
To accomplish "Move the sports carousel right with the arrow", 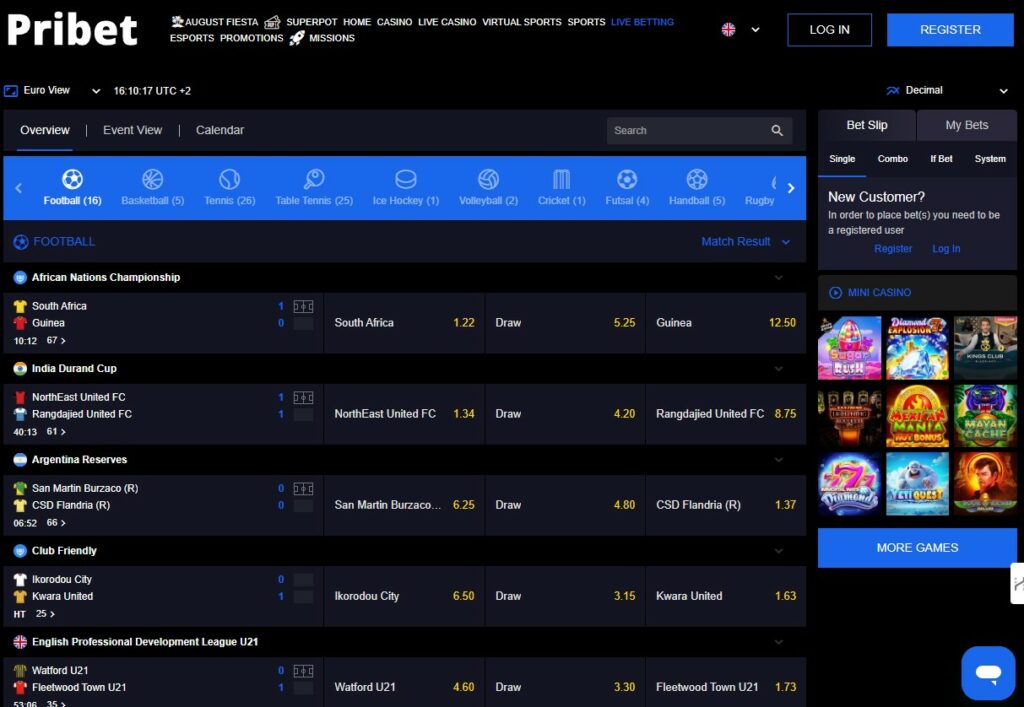I will click(x=791, y=188).
